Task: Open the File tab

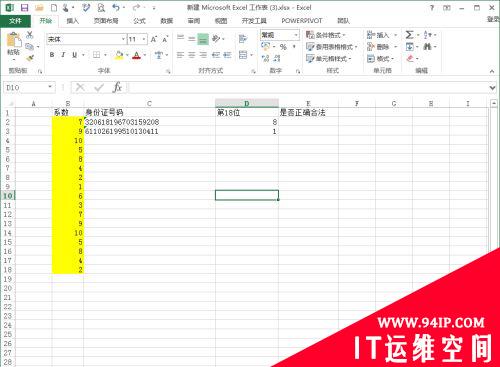Action: point(16,21)
